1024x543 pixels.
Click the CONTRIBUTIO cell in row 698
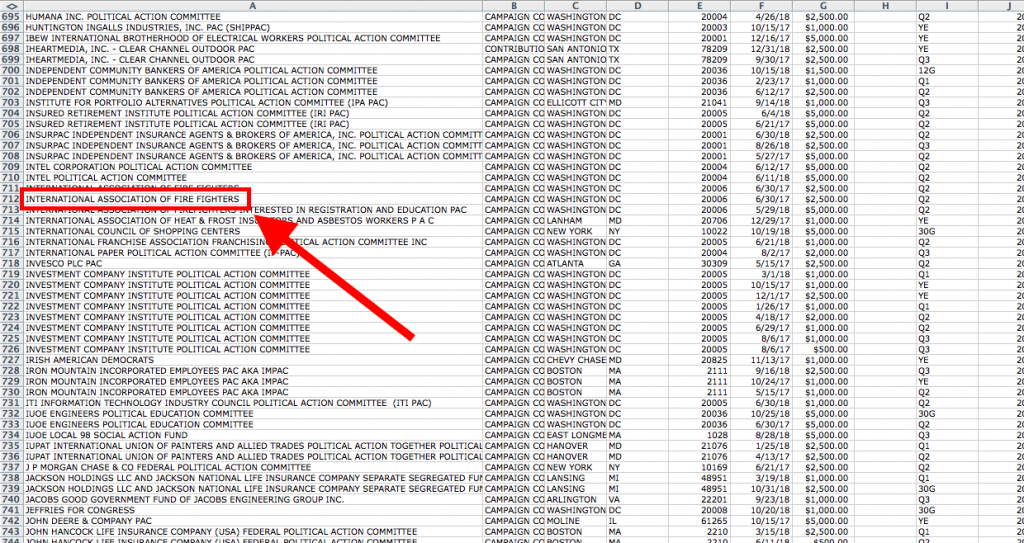pos(514,49)
